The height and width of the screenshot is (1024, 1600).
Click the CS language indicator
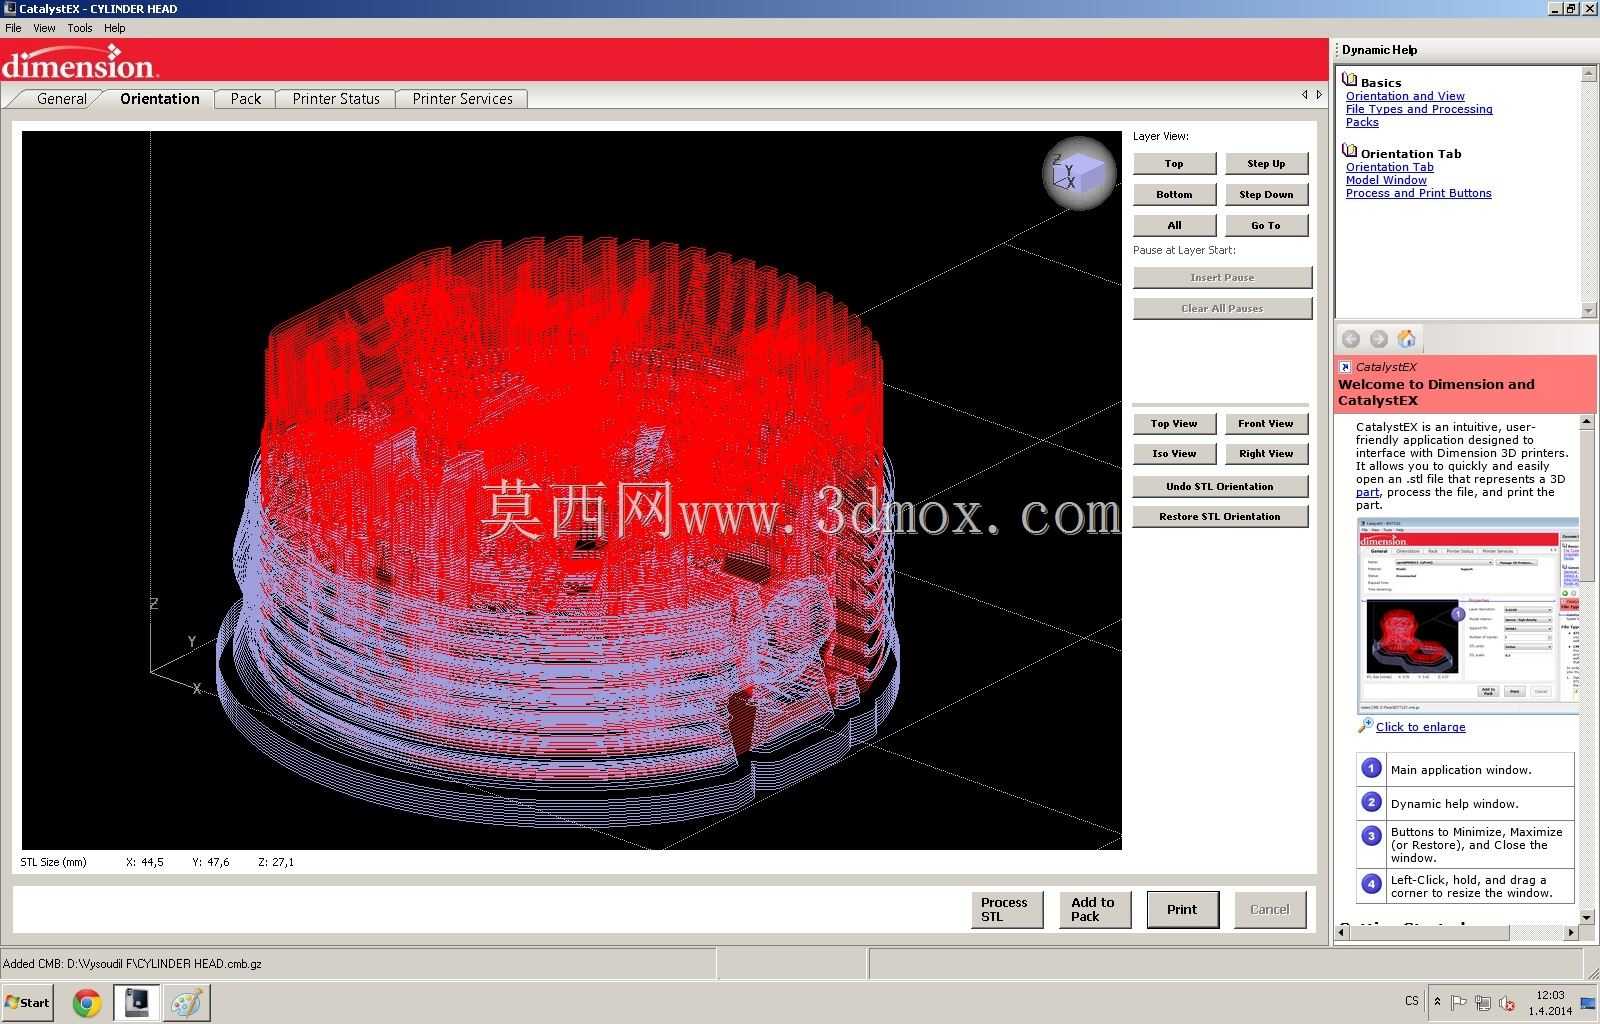pyautogui.click(x=1411, y=1001)
